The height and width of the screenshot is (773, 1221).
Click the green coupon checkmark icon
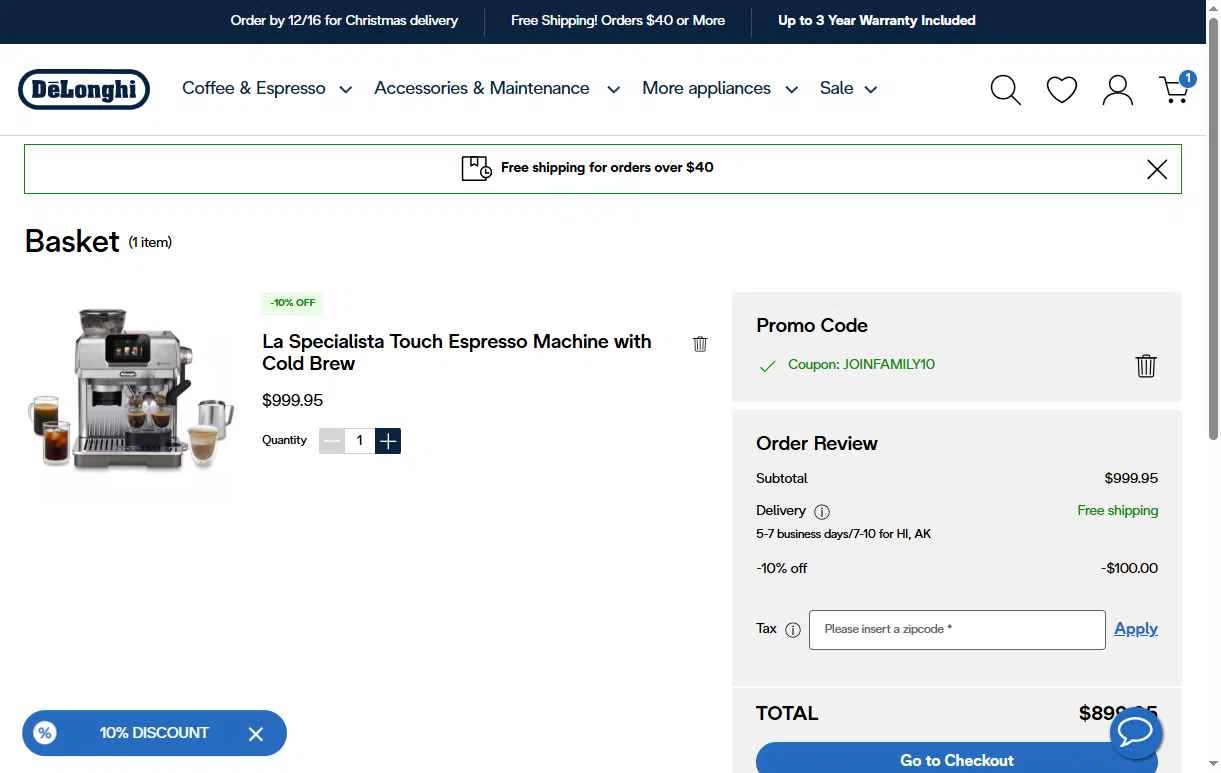(767, 367)
